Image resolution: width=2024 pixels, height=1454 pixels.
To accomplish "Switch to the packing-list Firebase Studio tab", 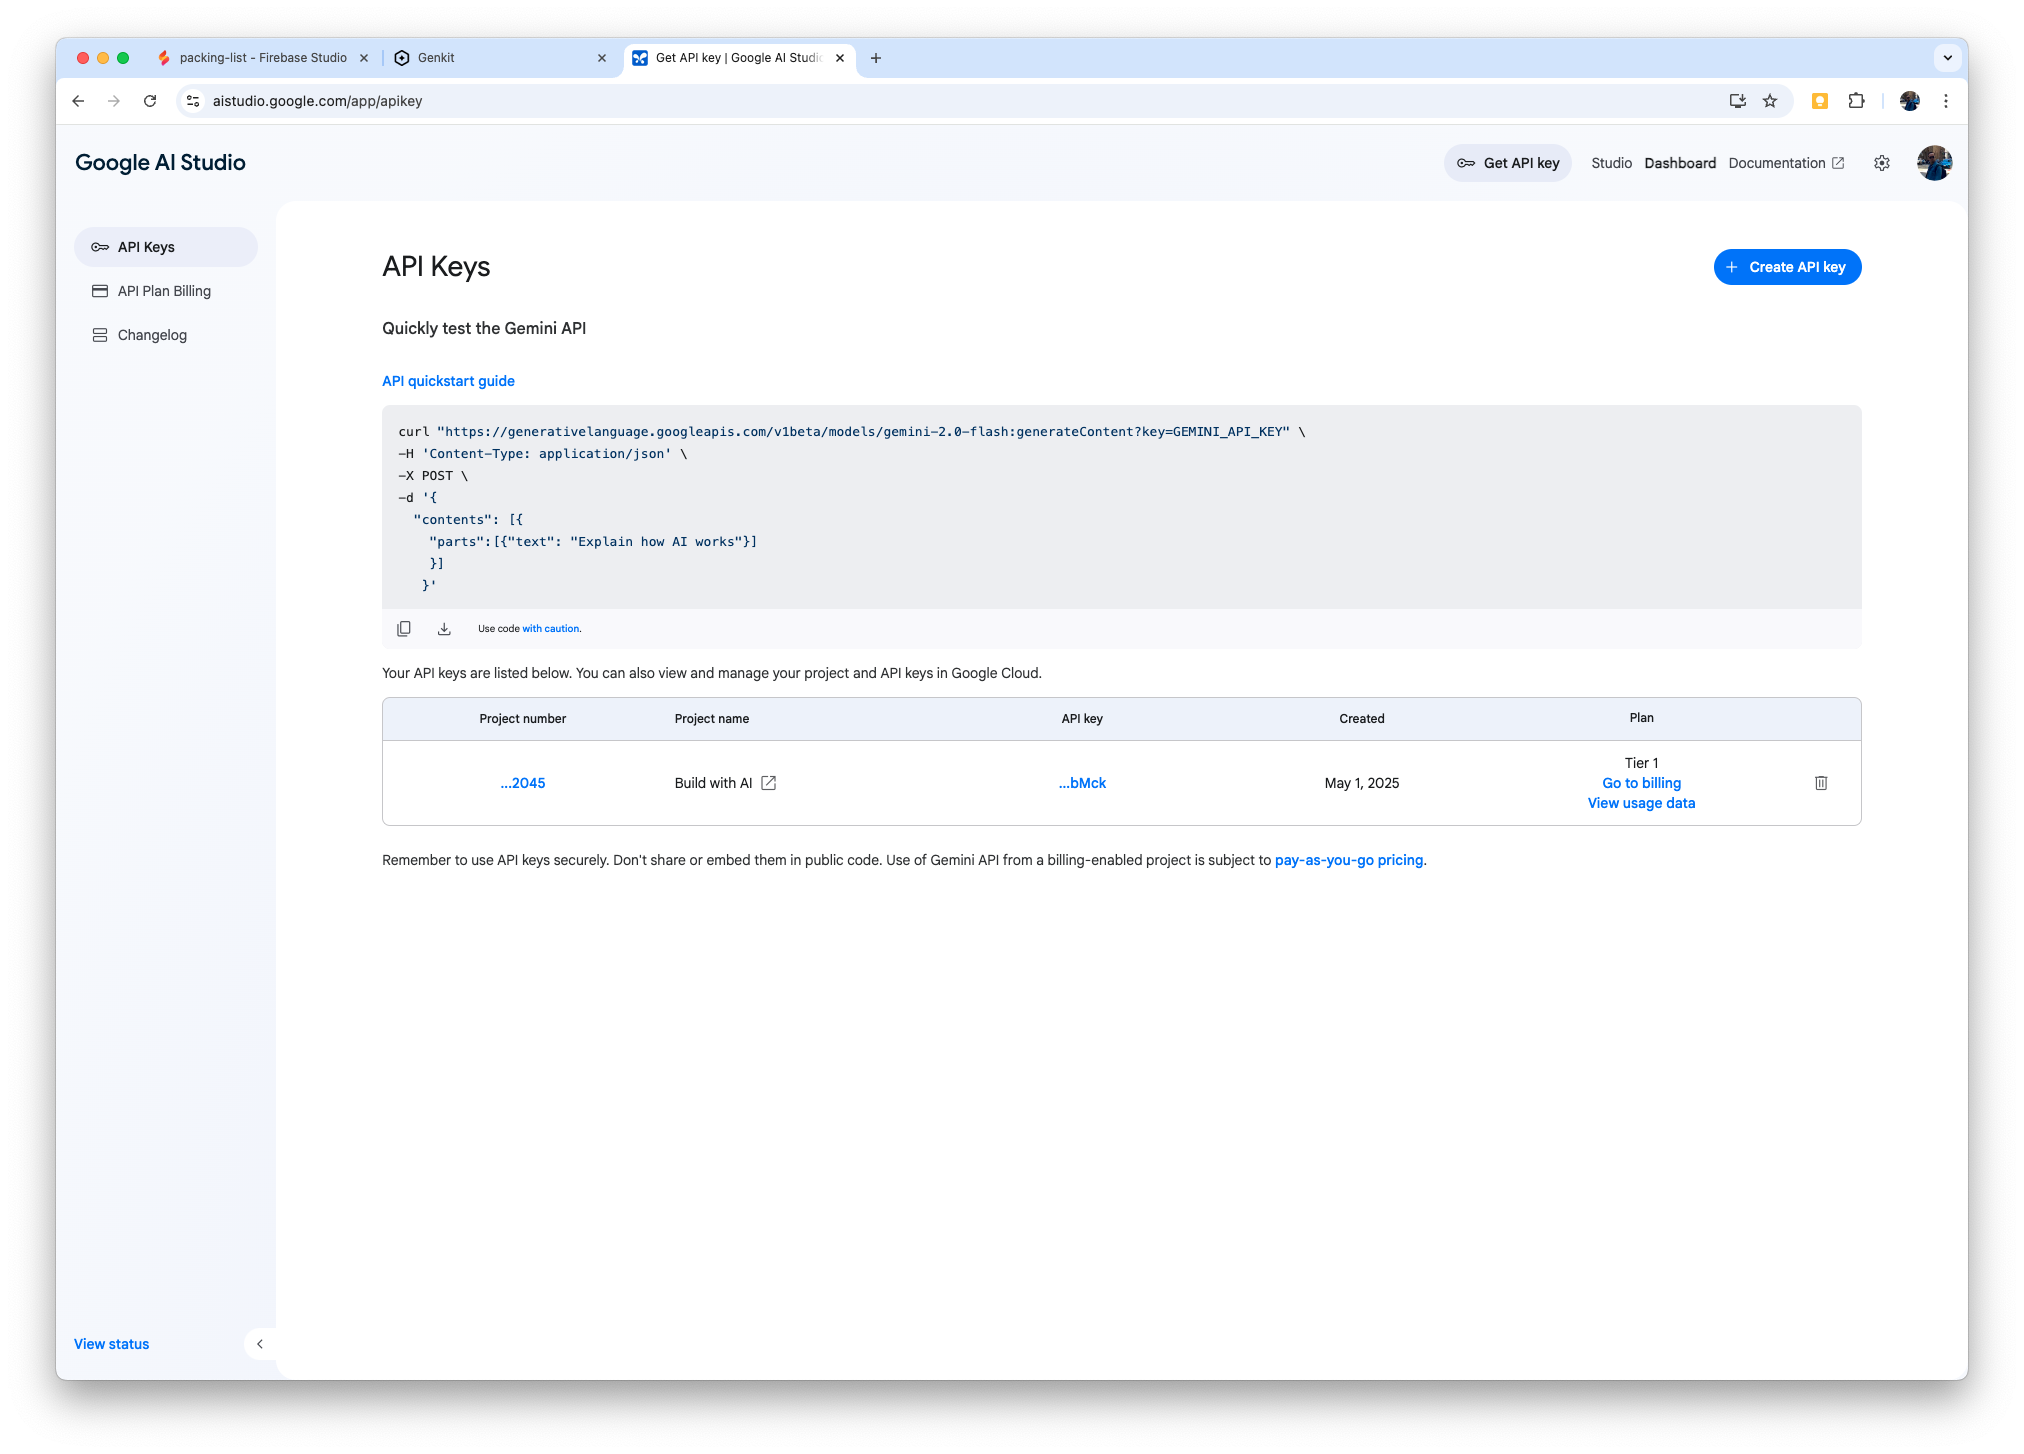I will (263, 58).
